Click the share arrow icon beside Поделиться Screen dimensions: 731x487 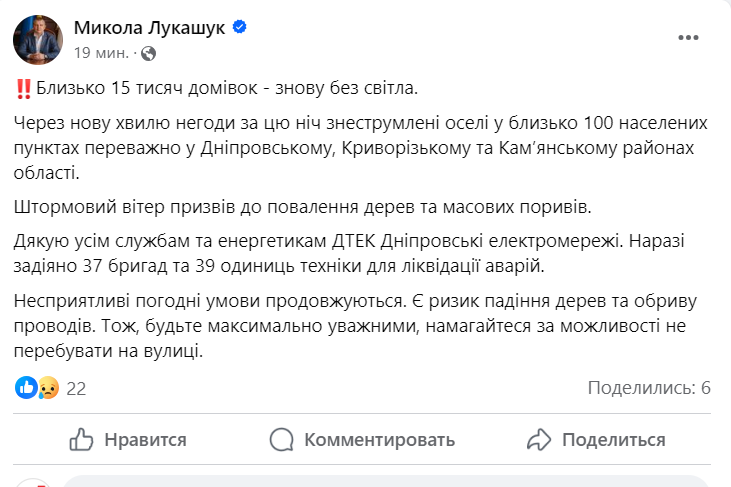coord(539,439)
